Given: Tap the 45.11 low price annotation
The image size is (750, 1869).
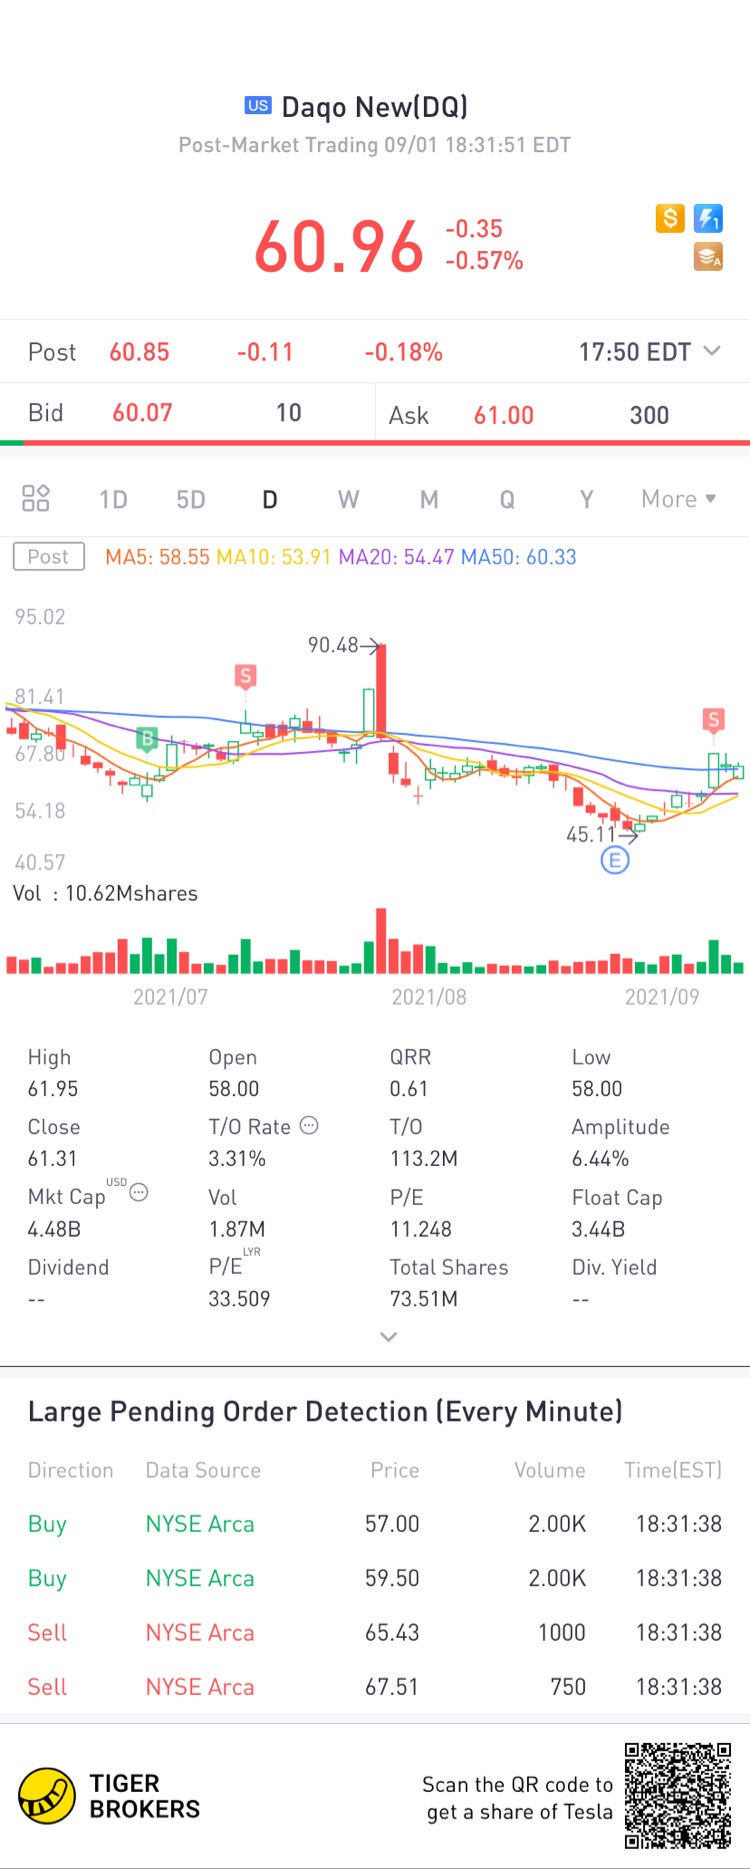Looking at the screenshot, I should (x=602, y=834).
